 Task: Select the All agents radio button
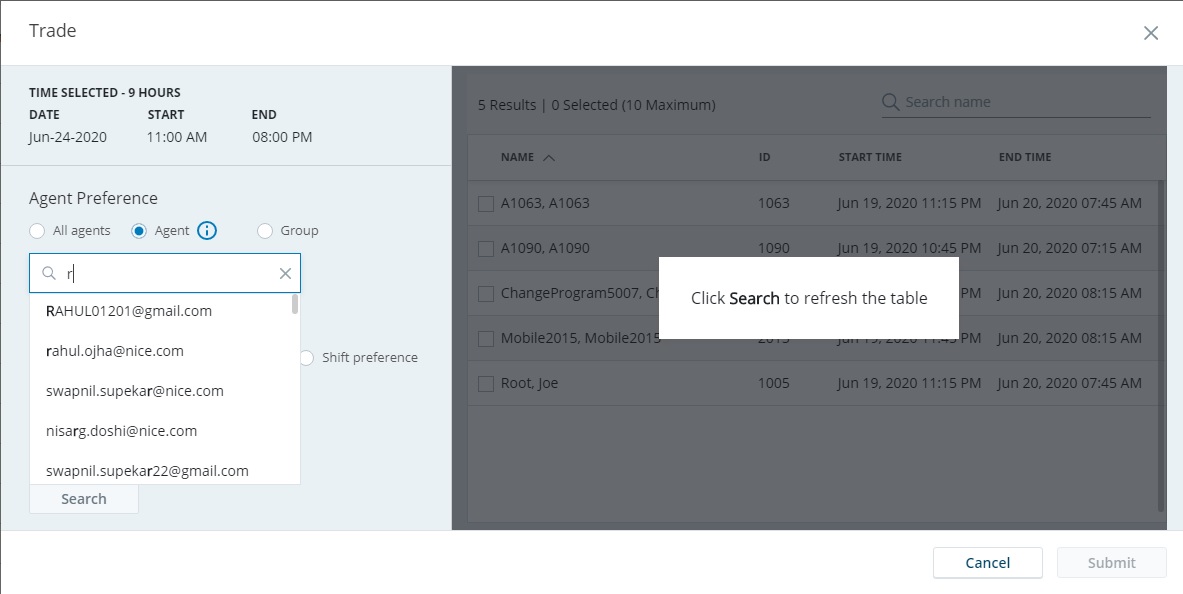pos(37,231)
